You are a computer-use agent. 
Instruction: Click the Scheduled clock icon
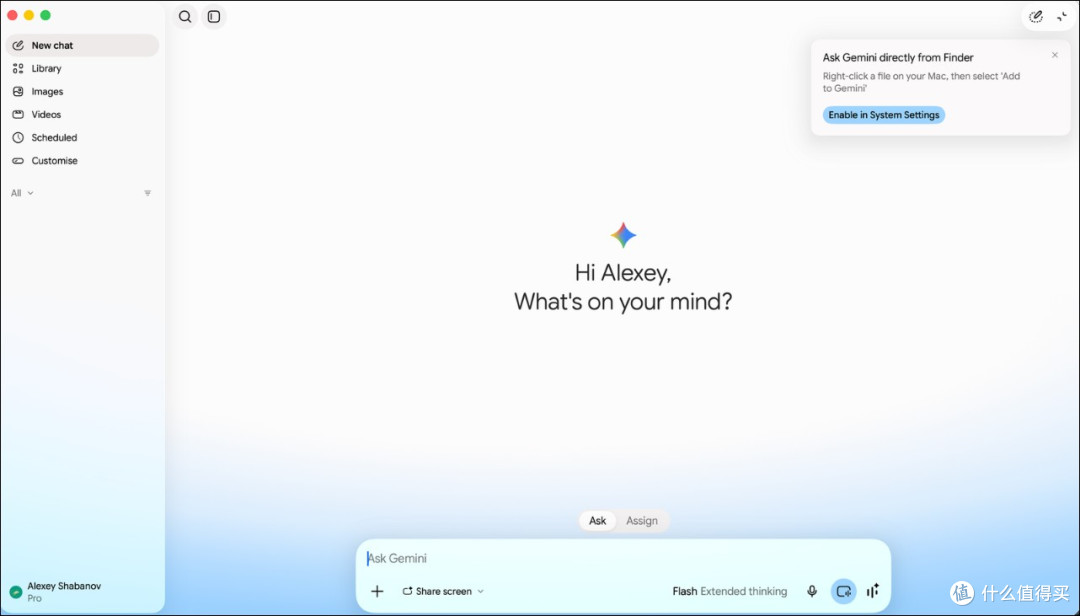19,138
